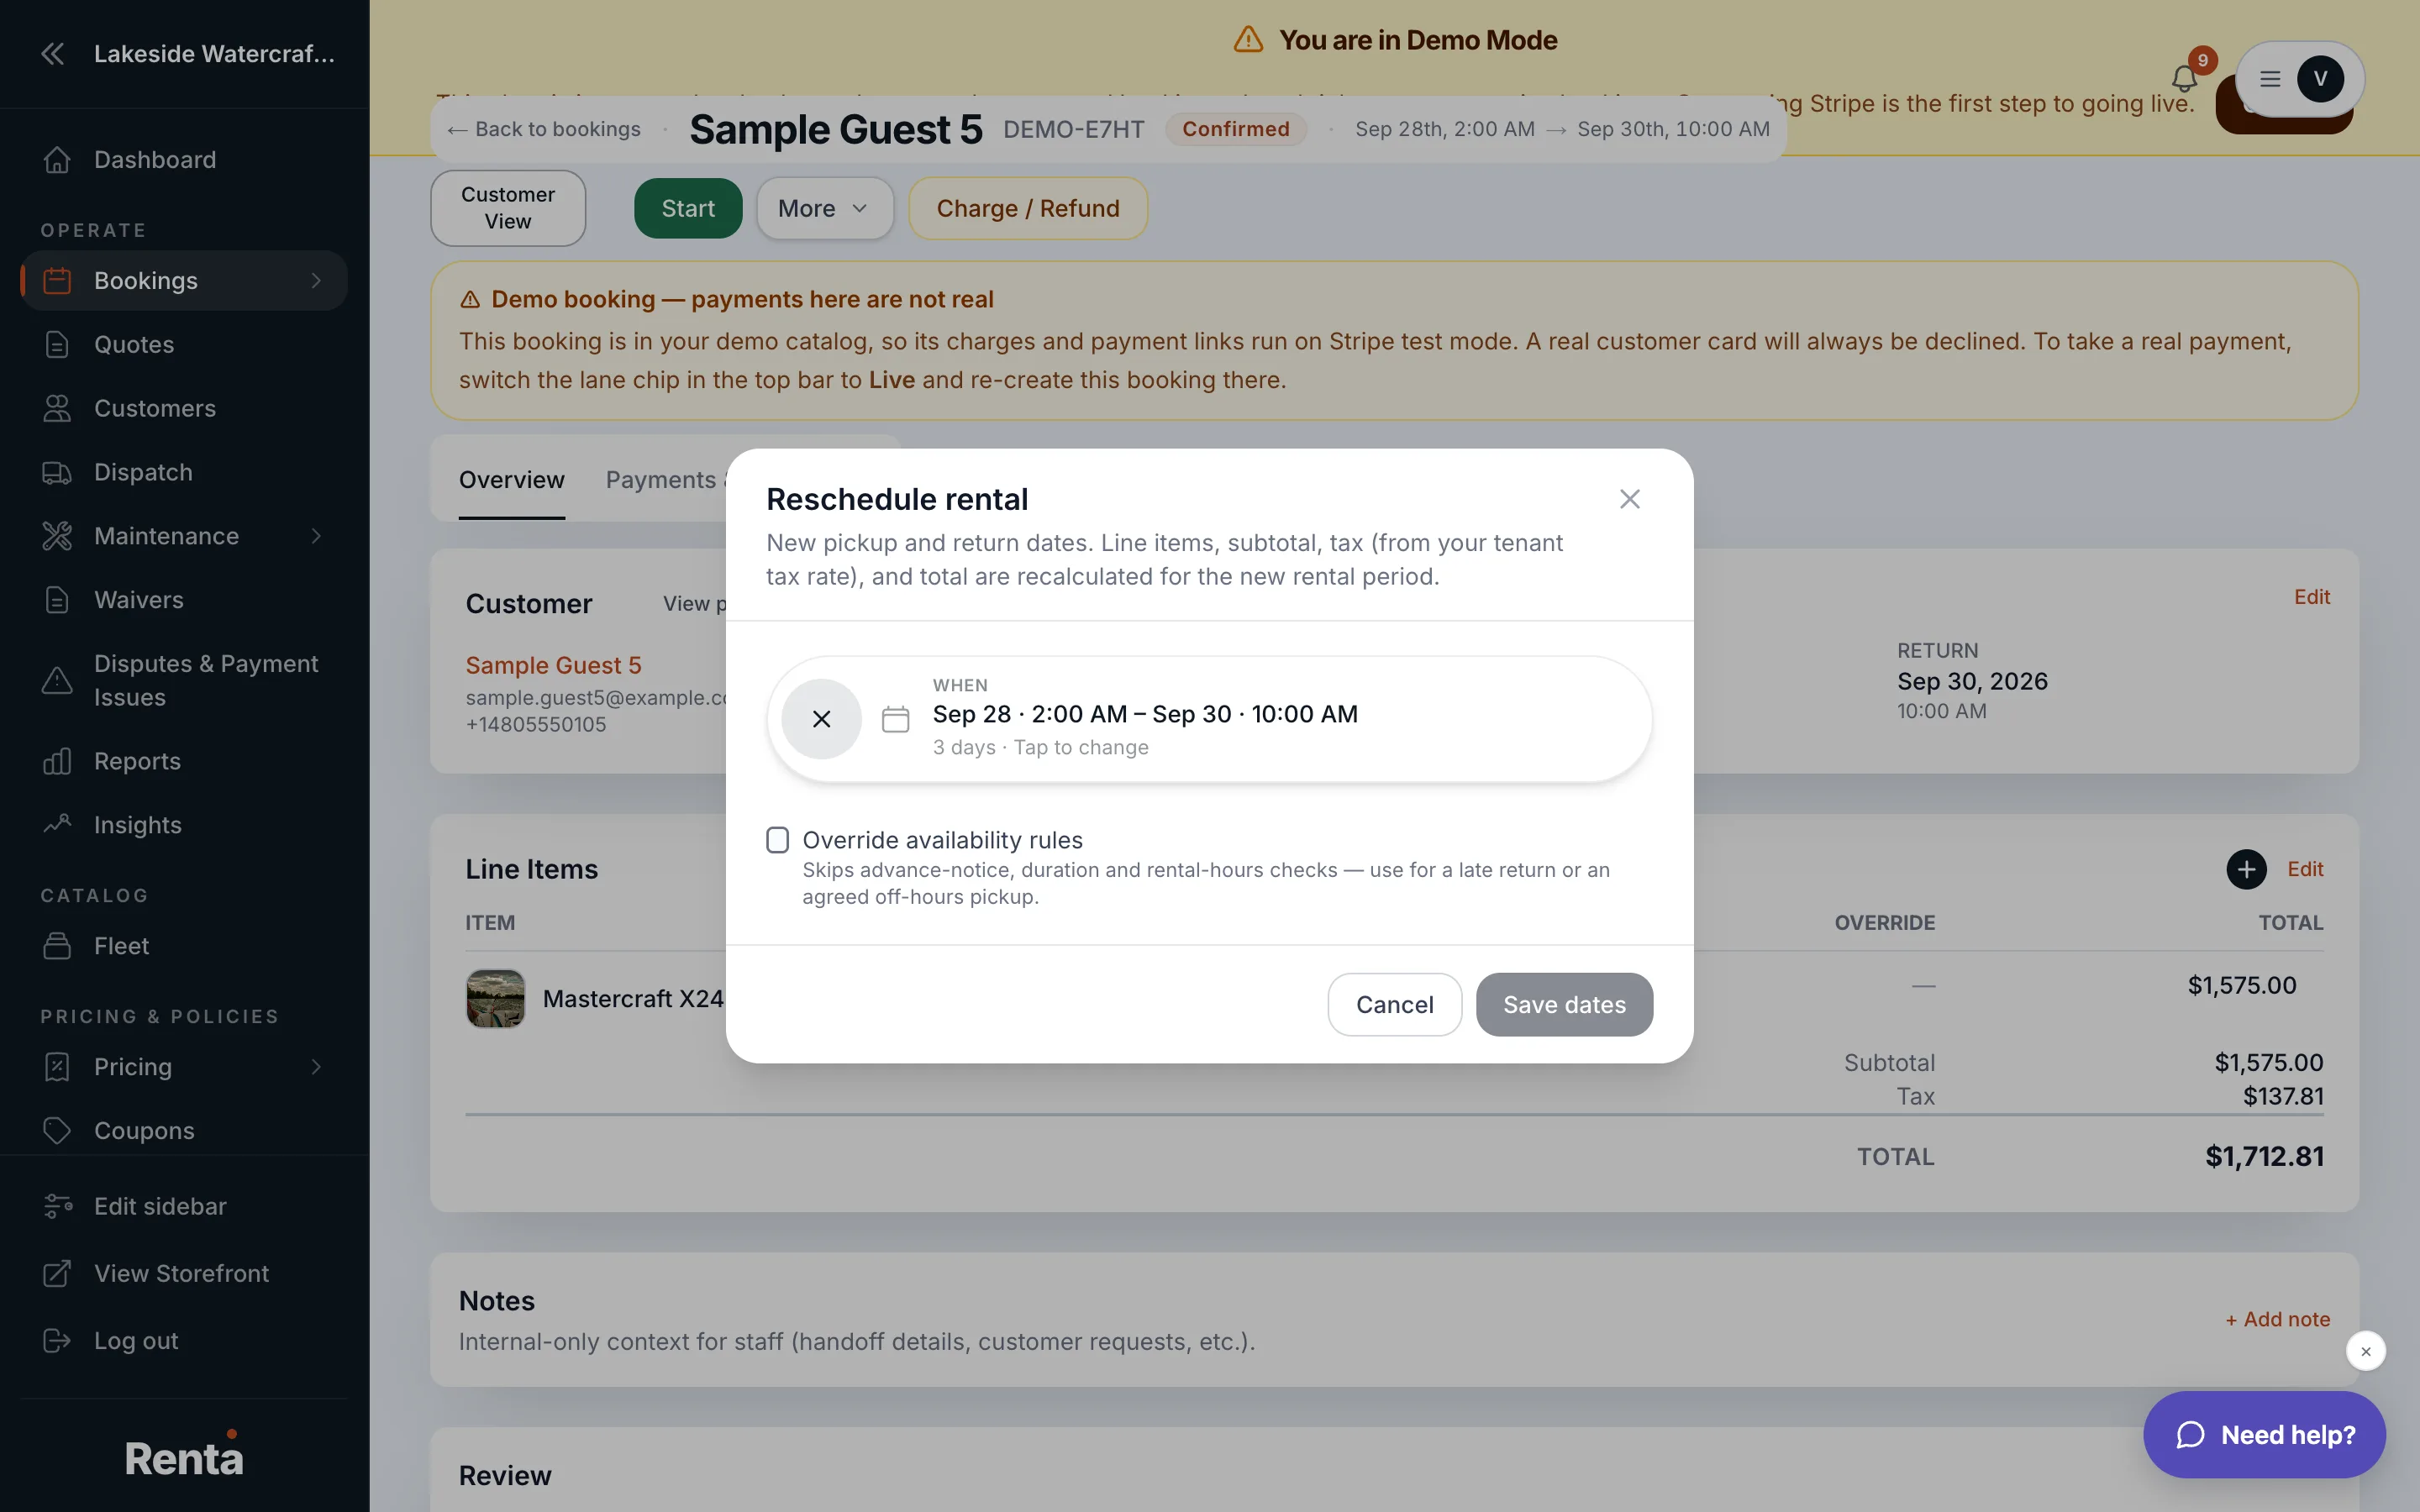The image size is (2420, 1512).
Task: Open View Storefront external link
Action: (184, 1273)
